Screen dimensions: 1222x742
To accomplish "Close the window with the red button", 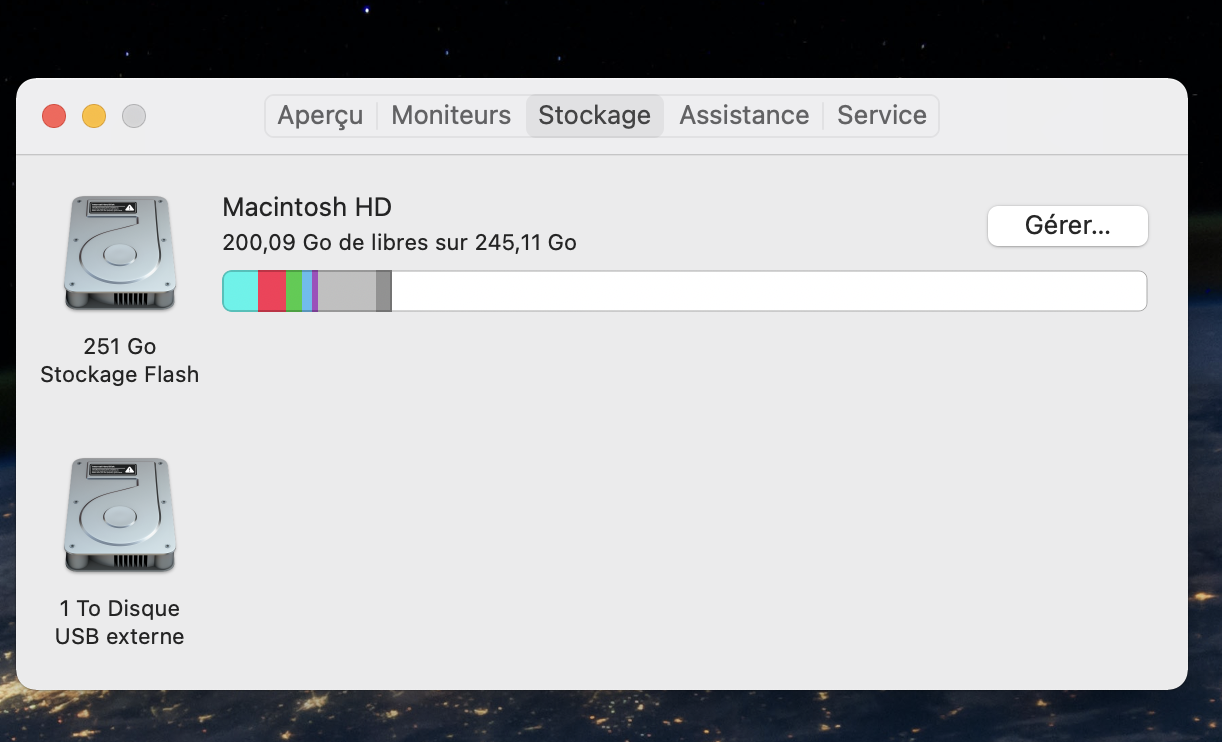I will point(54,116).
